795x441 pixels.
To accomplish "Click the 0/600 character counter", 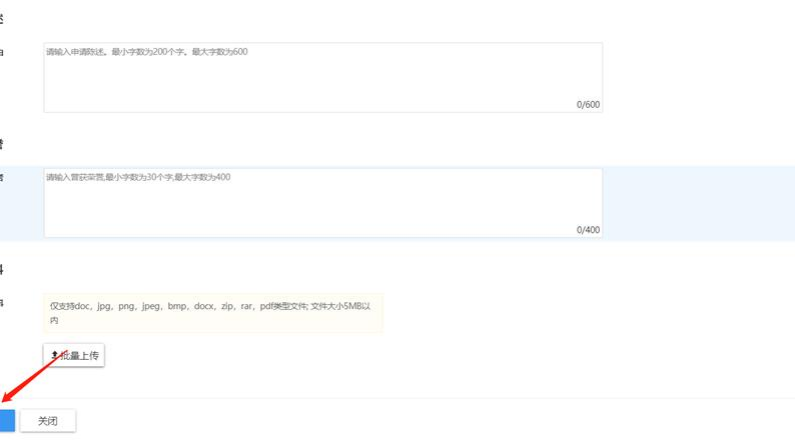I will [588, 104].
